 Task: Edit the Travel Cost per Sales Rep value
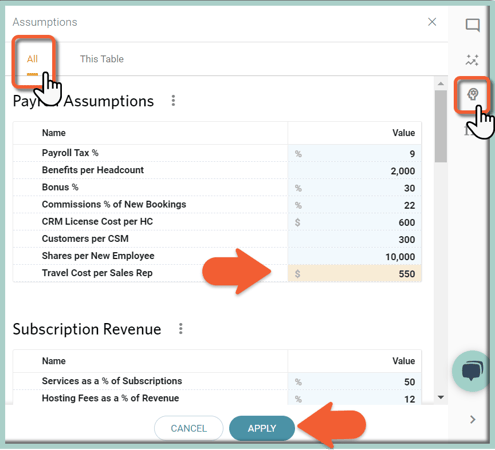(x=355, y=274)
